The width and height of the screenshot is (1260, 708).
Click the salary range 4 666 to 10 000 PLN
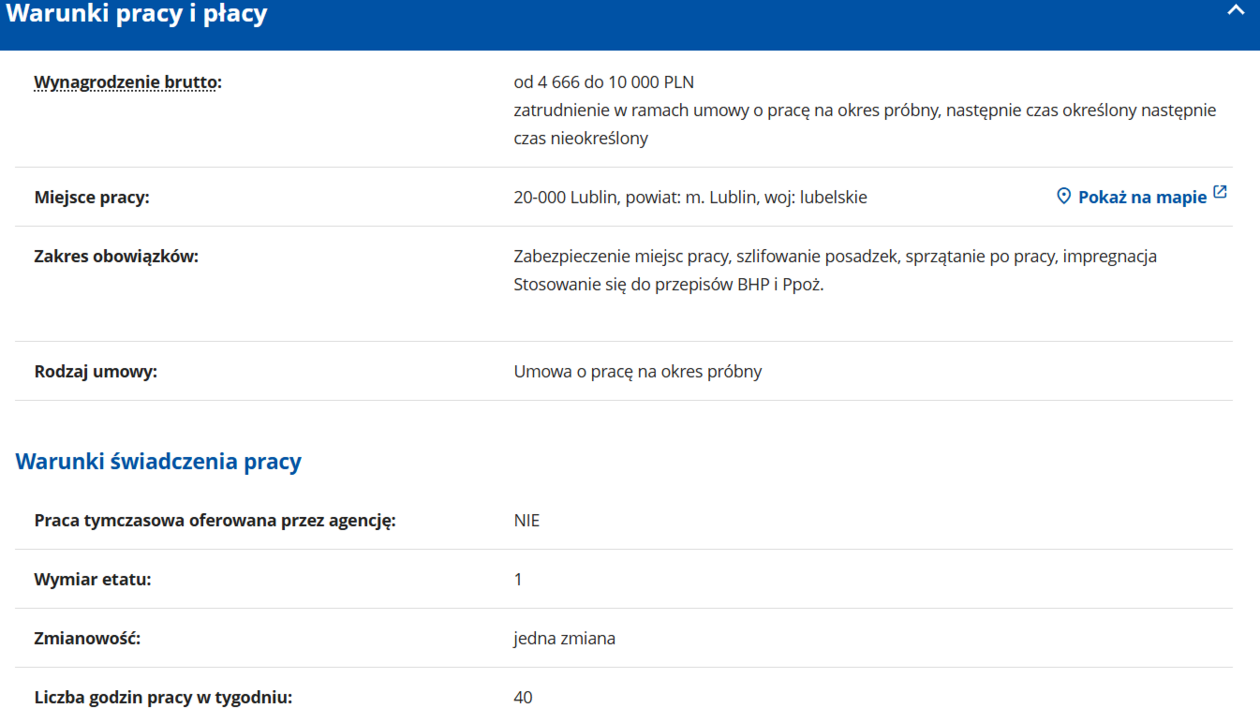(x=604, y=82)
